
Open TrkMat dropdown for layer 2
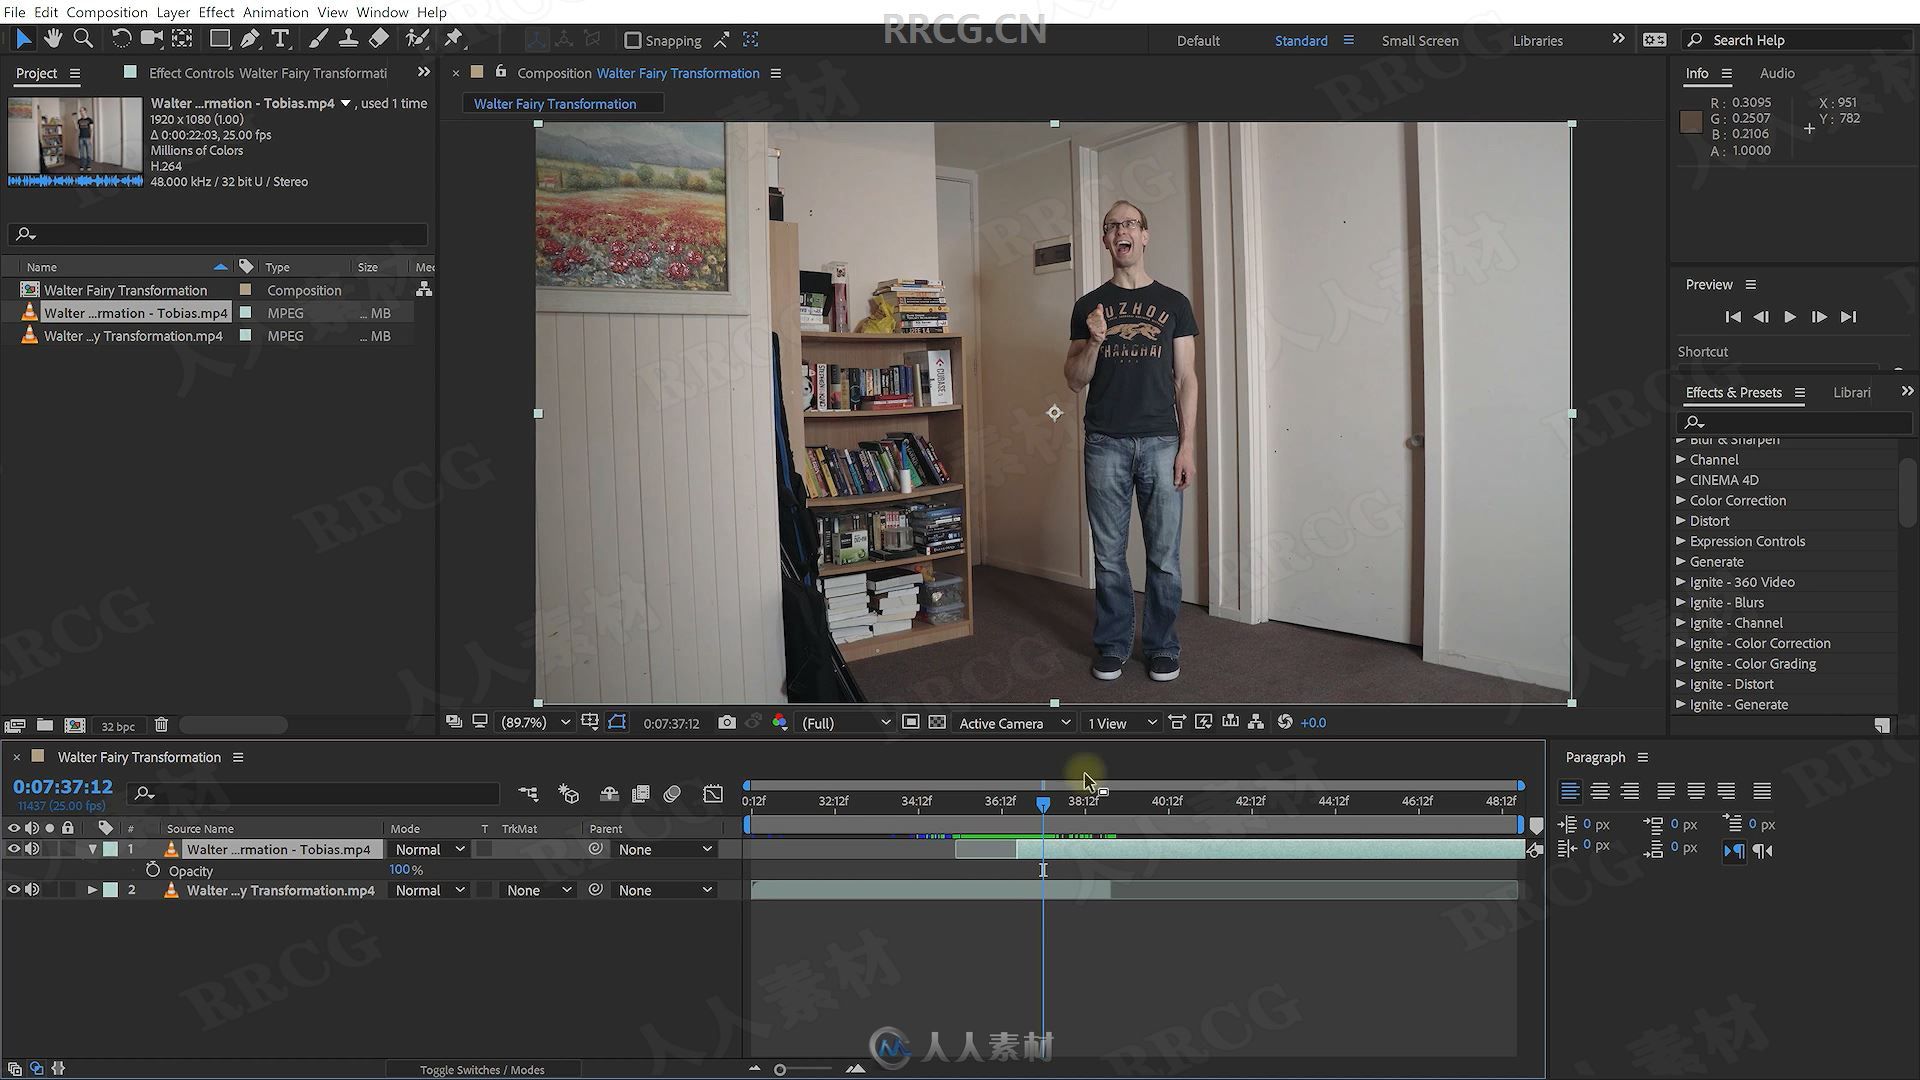click(x=538, y=890)
